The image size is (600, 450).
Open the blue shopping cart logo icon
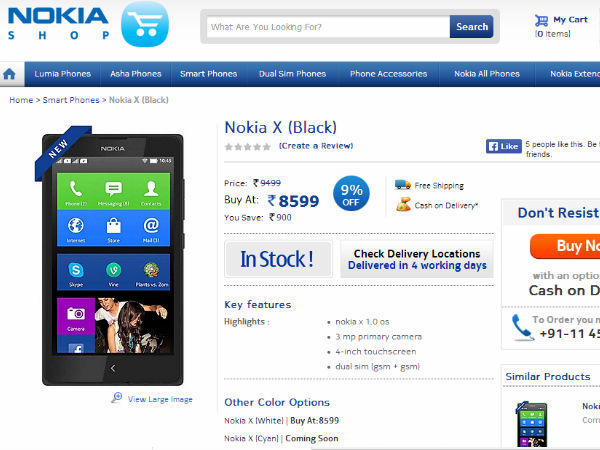(145, 24)
